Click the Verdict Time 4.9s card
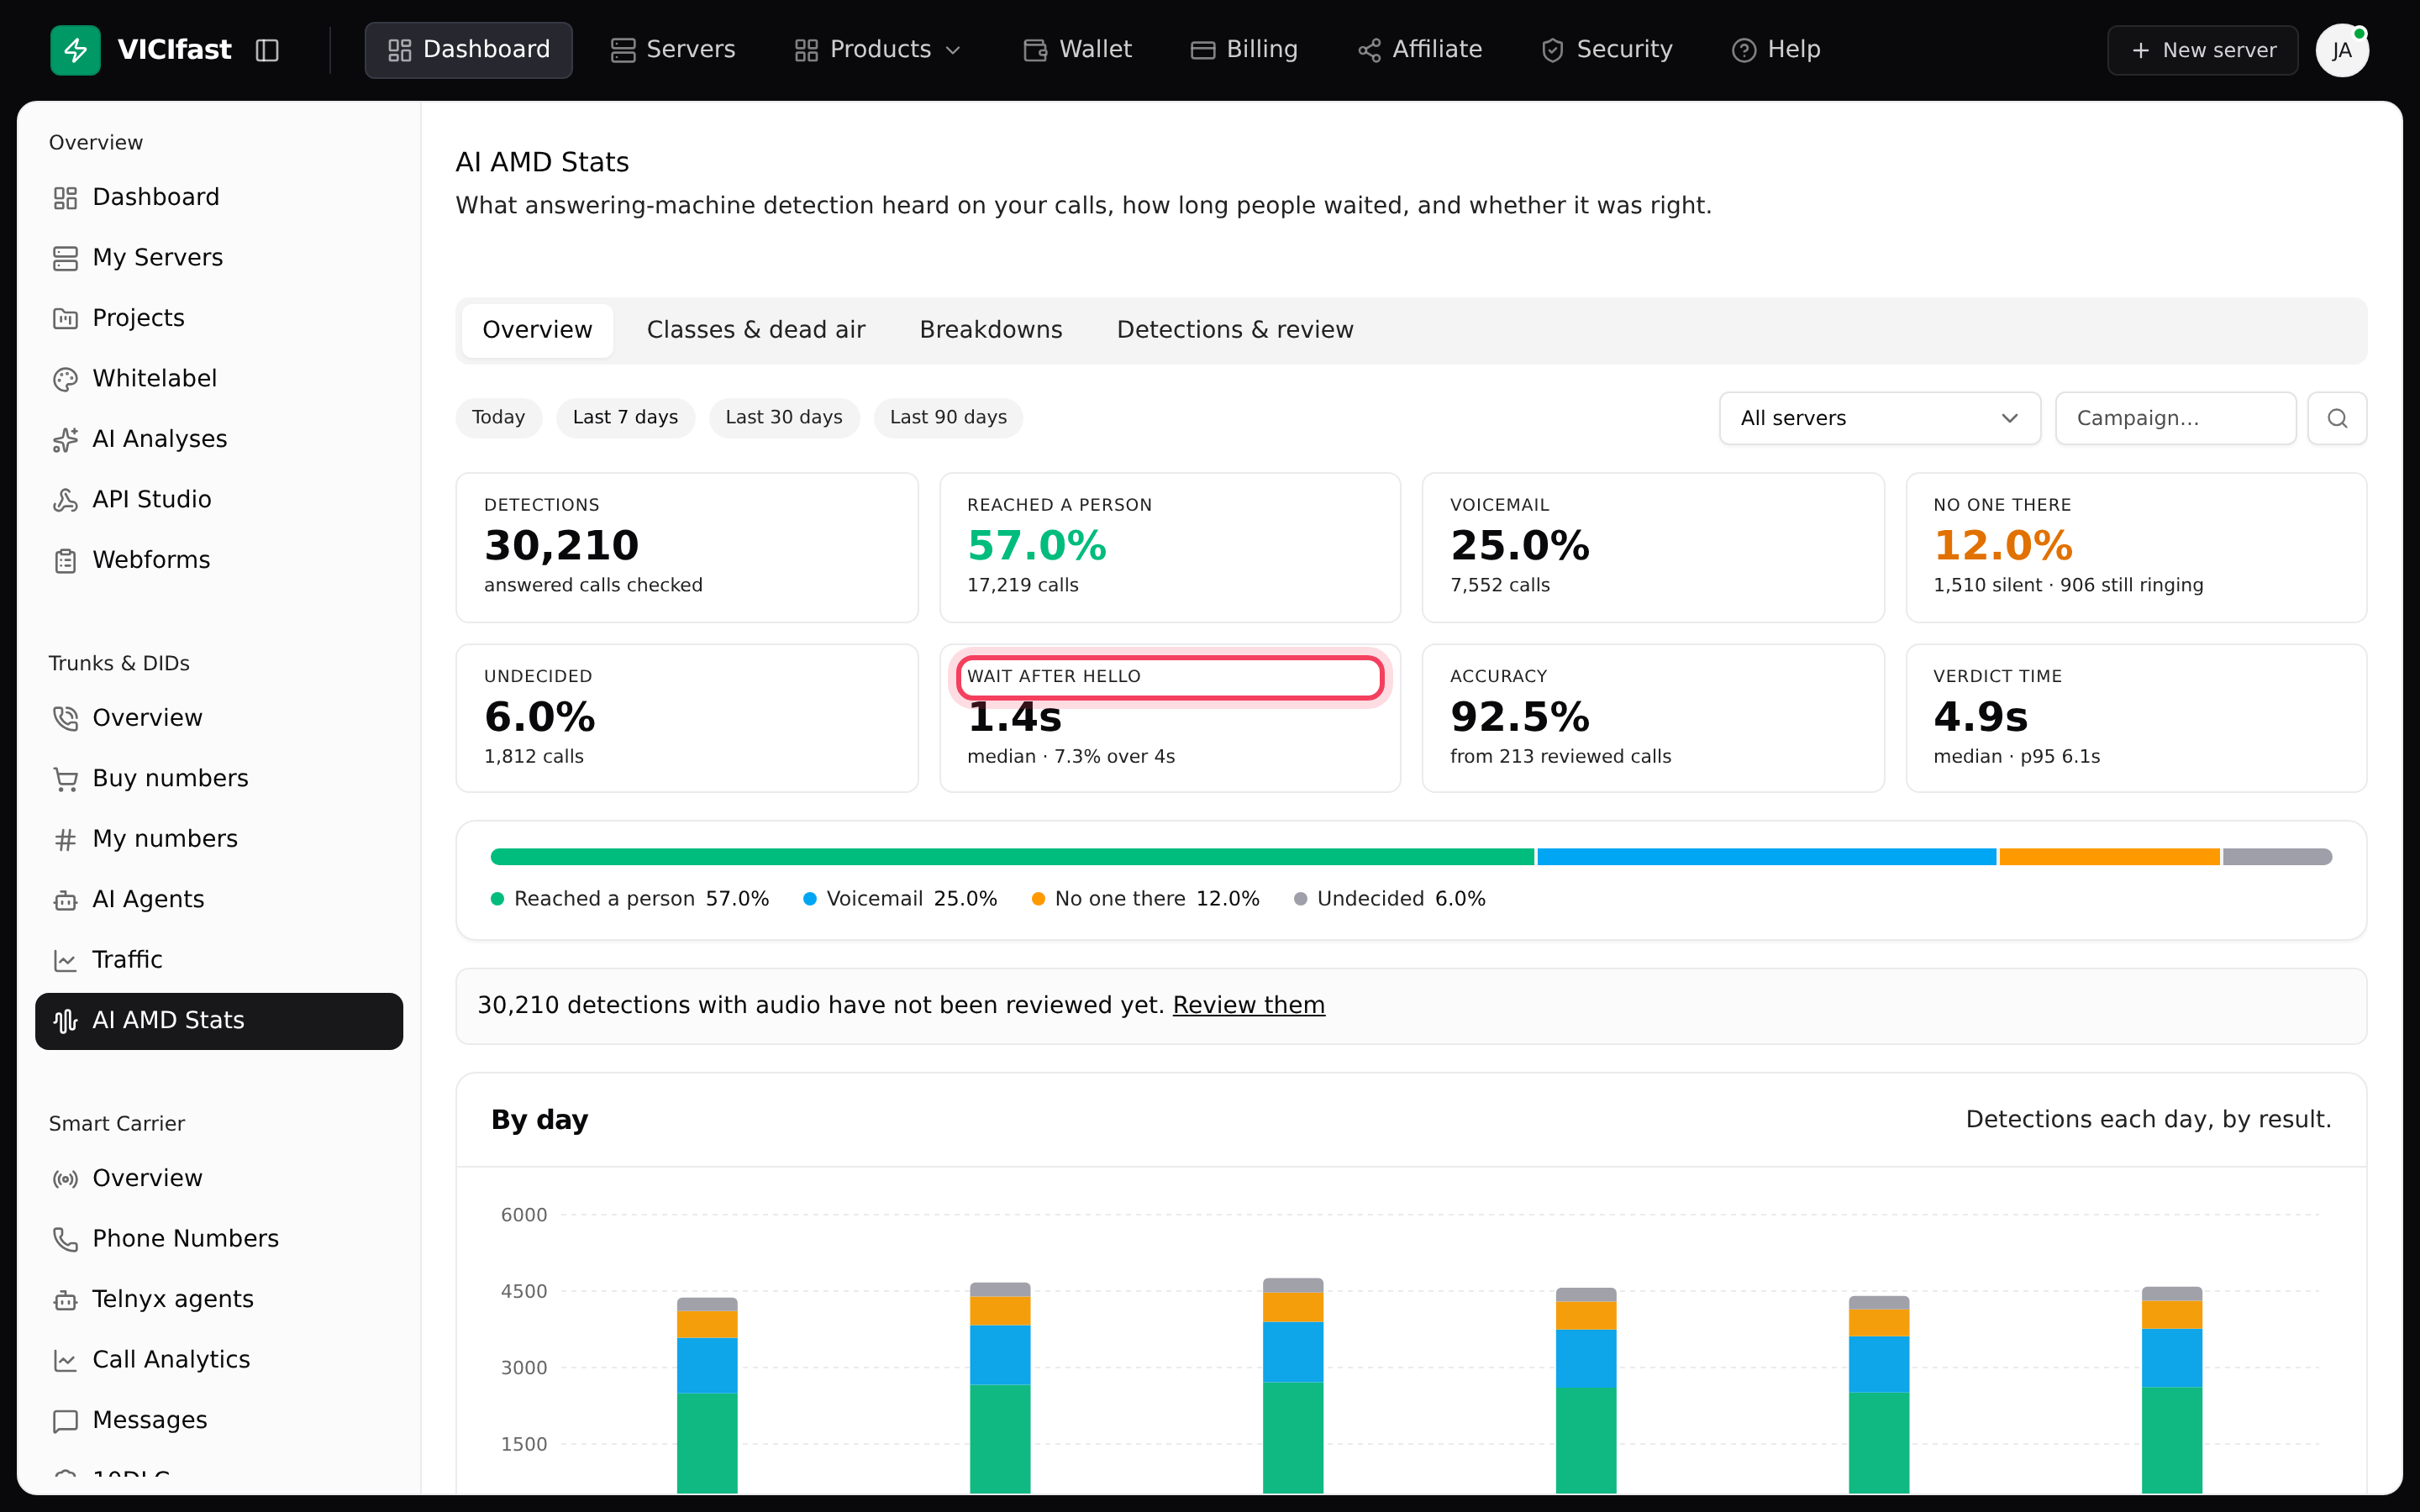2420x1512 pixels. pos(2136,718)
